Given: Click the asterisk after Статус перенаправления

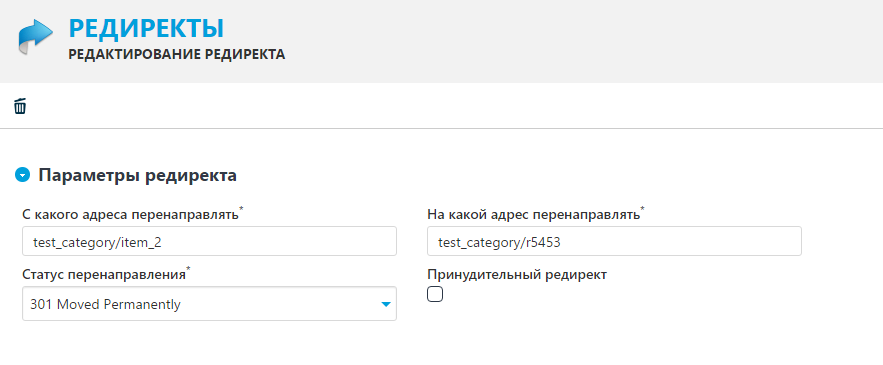Looking at the screenshot, I should click(189, 269).
